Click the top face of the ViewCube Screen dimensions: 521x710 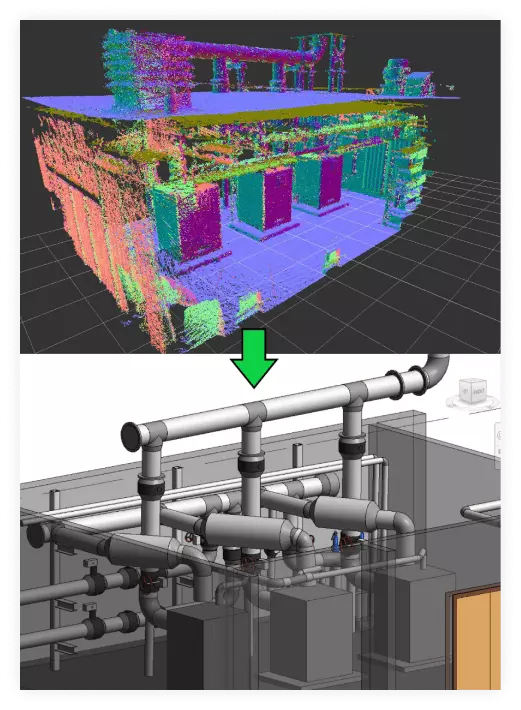pos(473,380)
